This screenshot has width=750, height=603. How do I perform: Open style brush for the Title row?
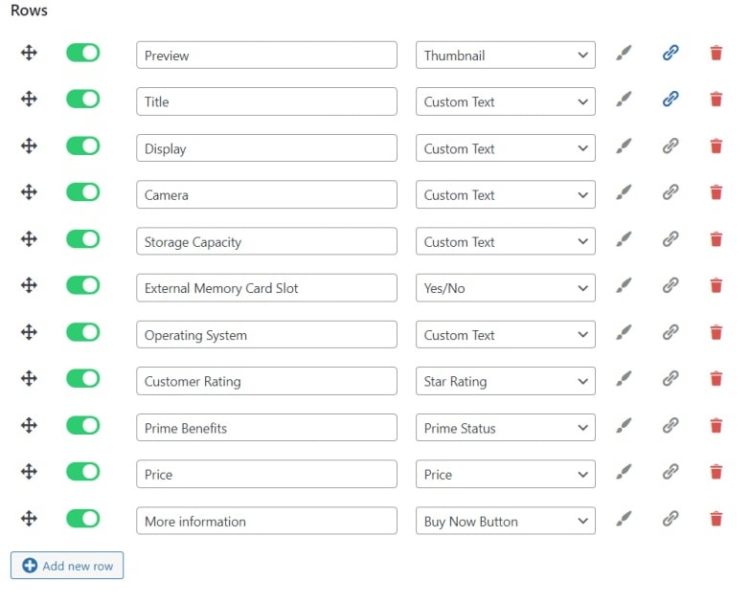pyautogui.click(x=624, y=99)
